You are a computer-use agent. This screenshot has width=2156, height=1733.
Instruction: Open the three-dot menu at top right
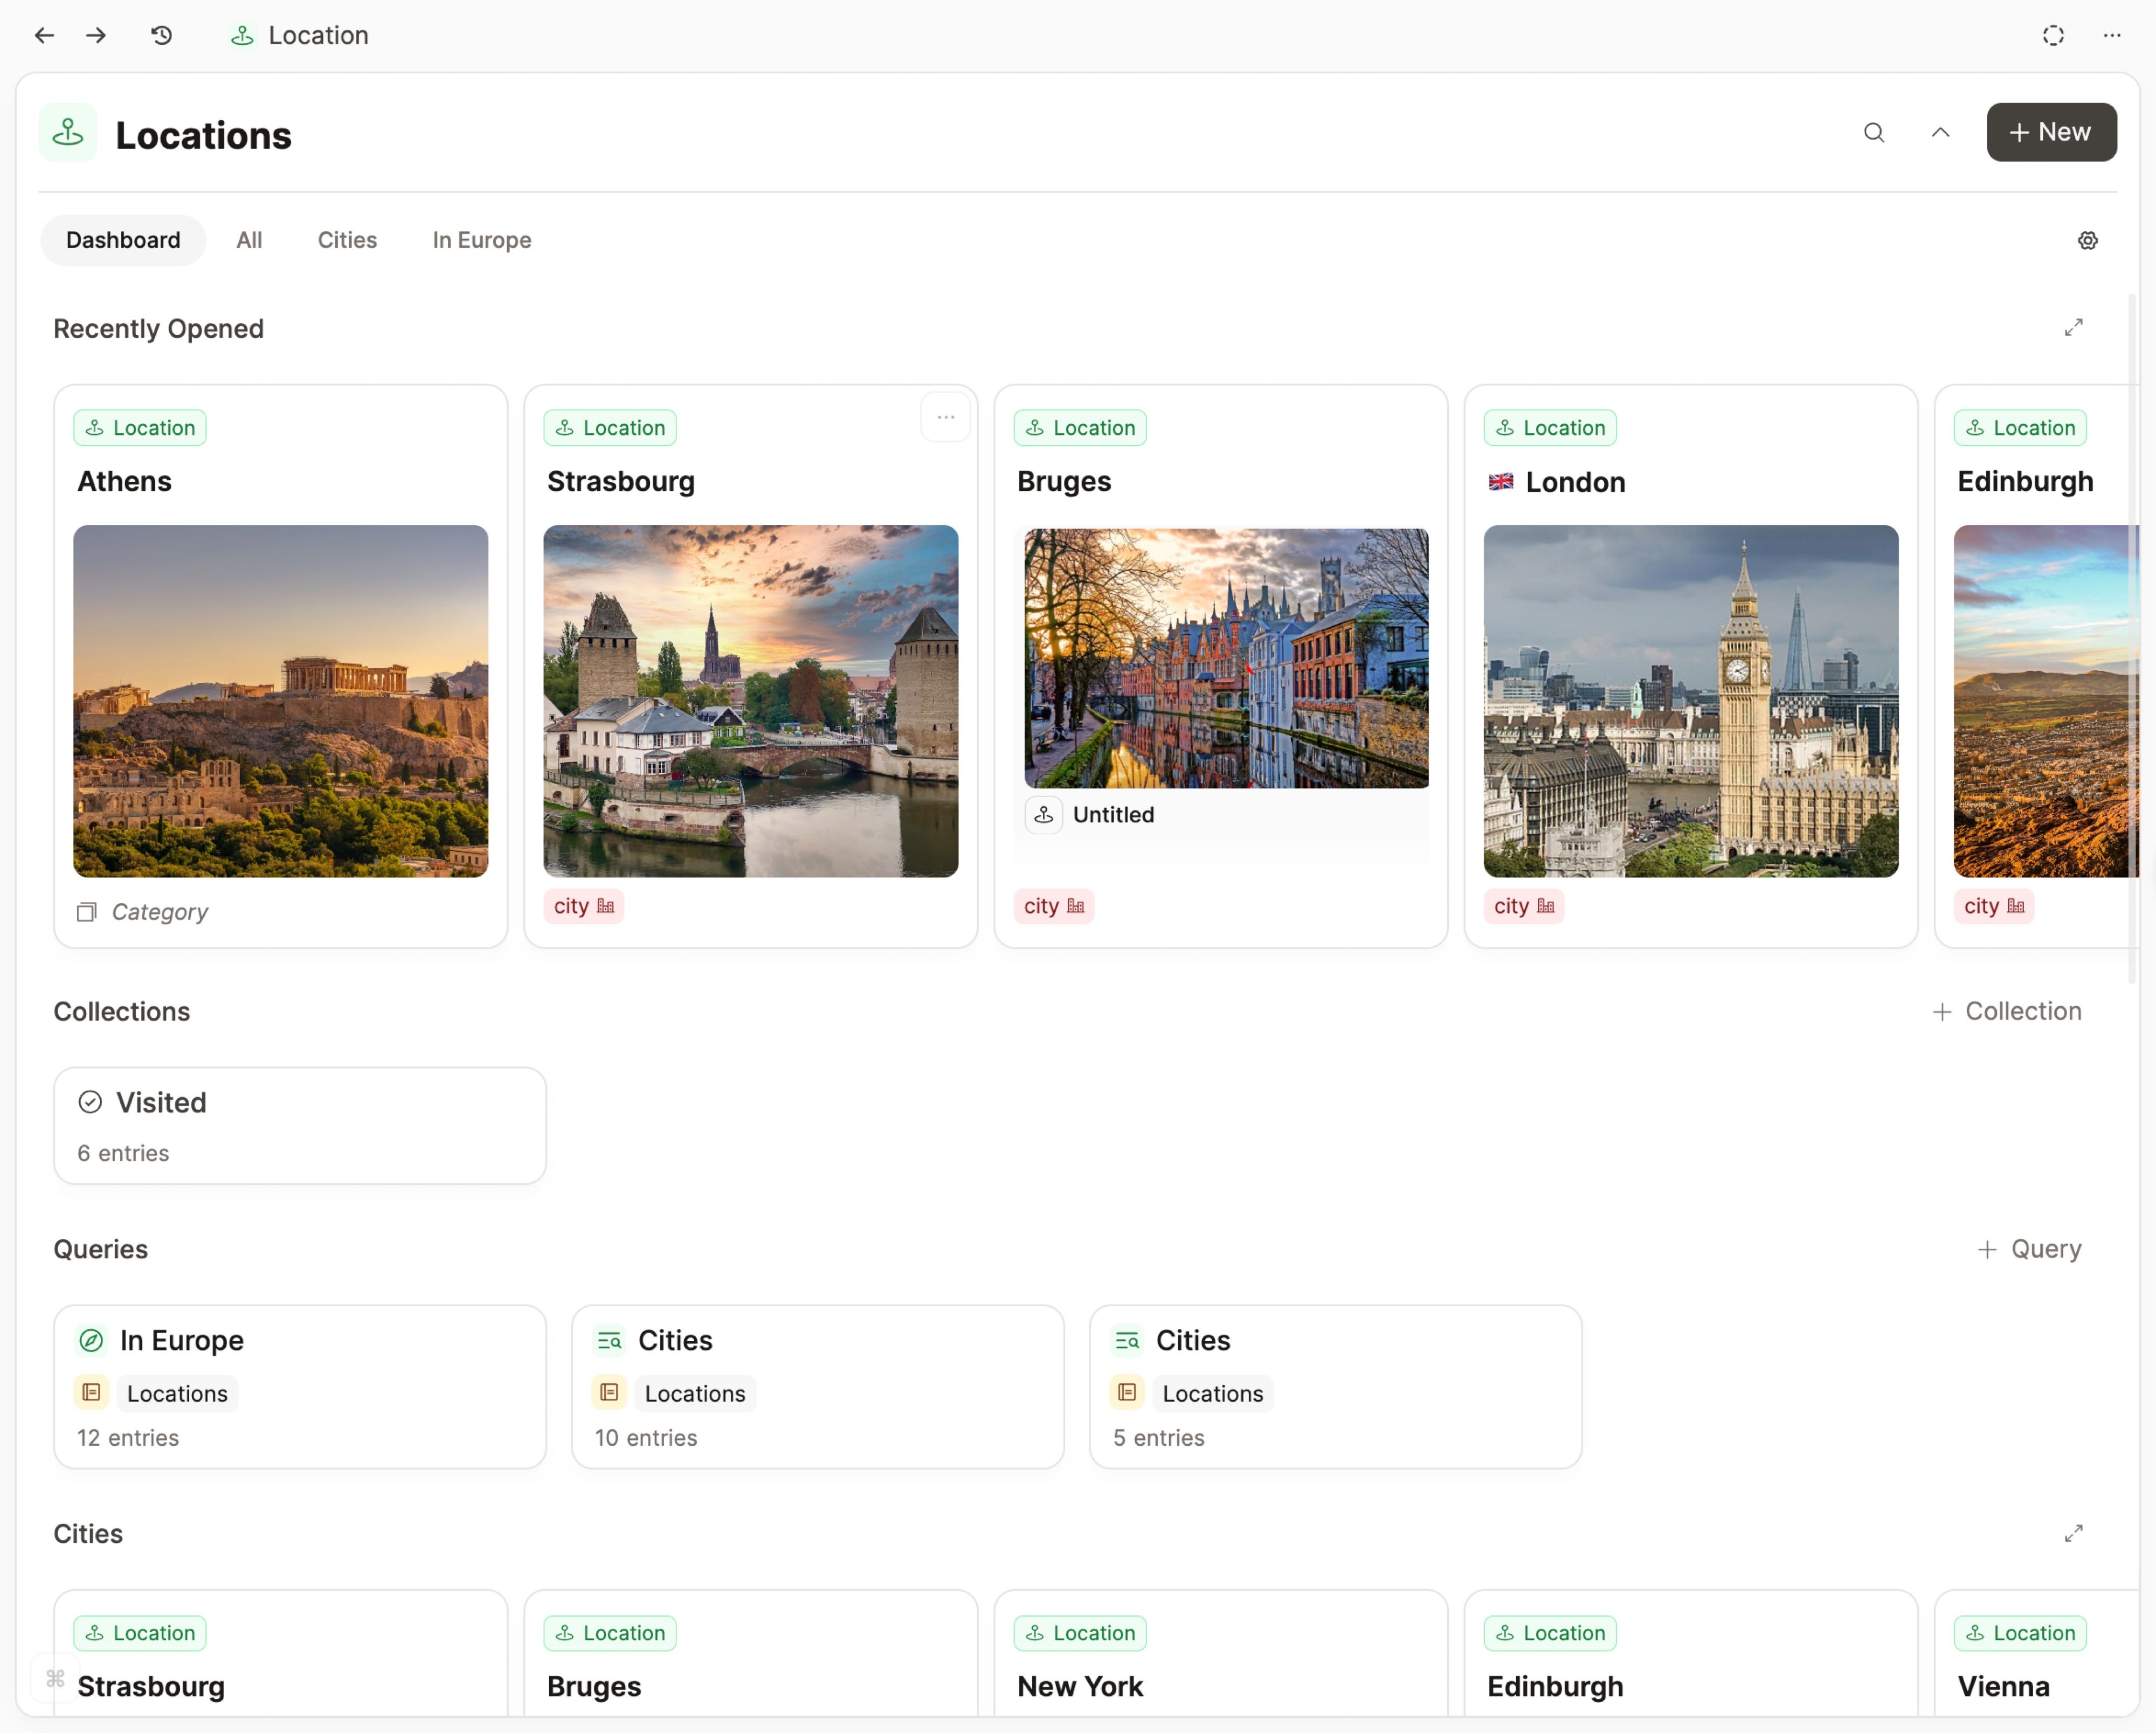click(x=2112, y=35)
